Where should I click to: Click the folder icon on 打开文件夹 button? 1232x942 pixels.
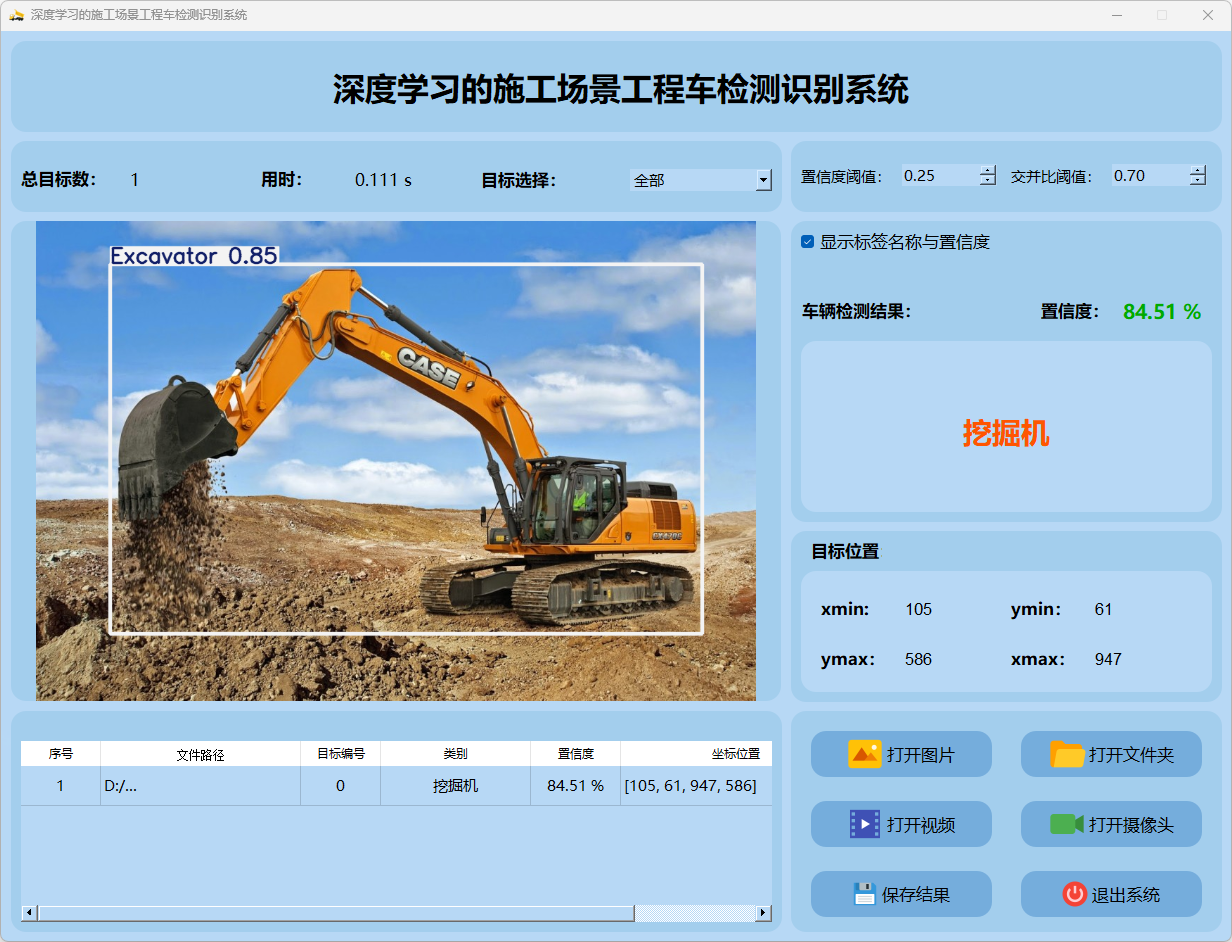1067,754
